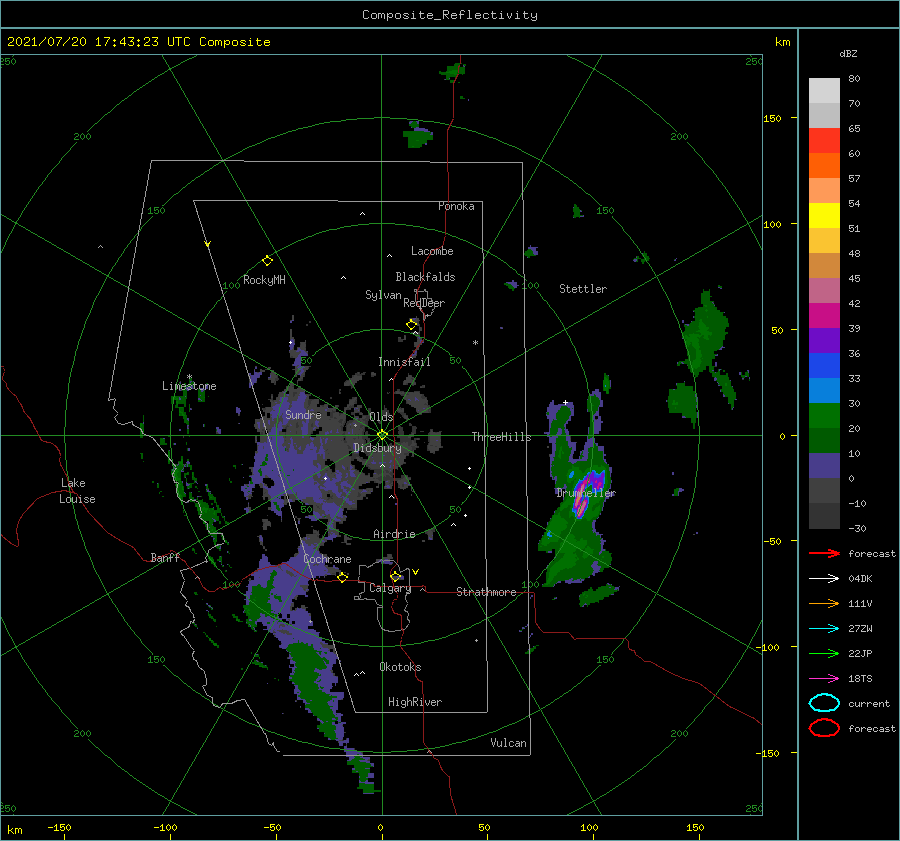Click the Composite_Reflectivity title
The width and height of the screenshot is (900, 841).
coord(450,15)
